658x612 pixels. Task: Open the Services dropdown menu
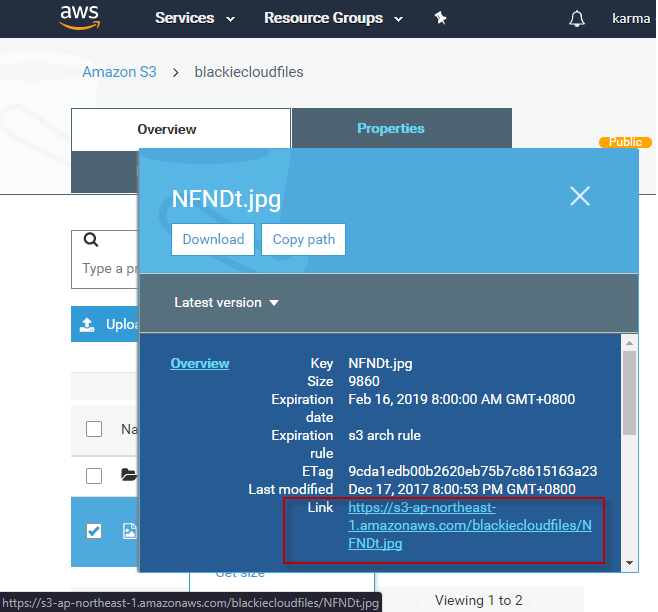click(195, 18)
